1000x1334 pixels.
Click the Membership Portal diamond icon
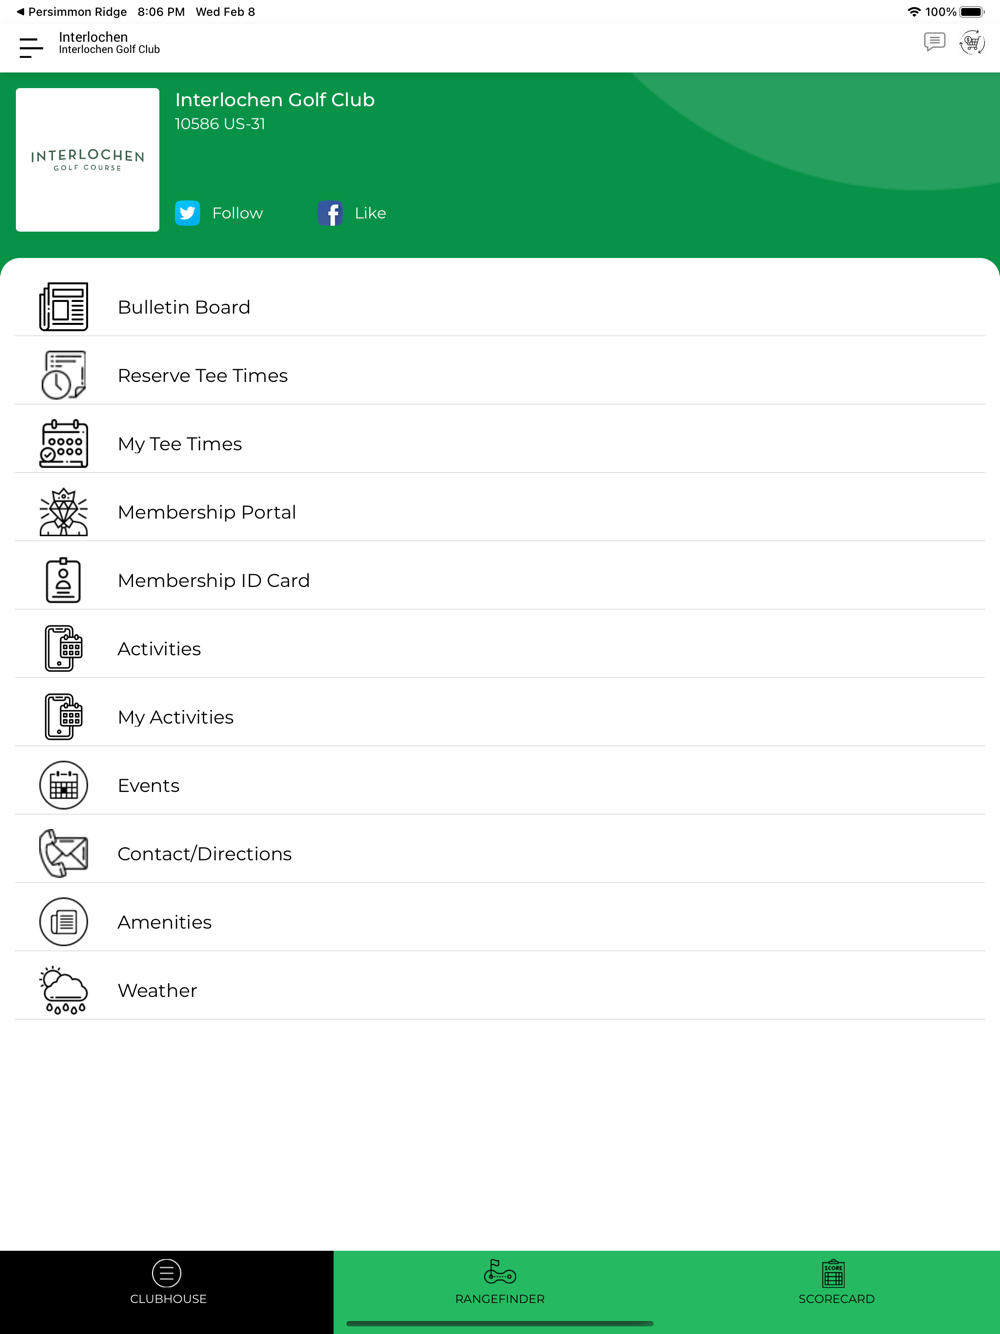[64, 512]
